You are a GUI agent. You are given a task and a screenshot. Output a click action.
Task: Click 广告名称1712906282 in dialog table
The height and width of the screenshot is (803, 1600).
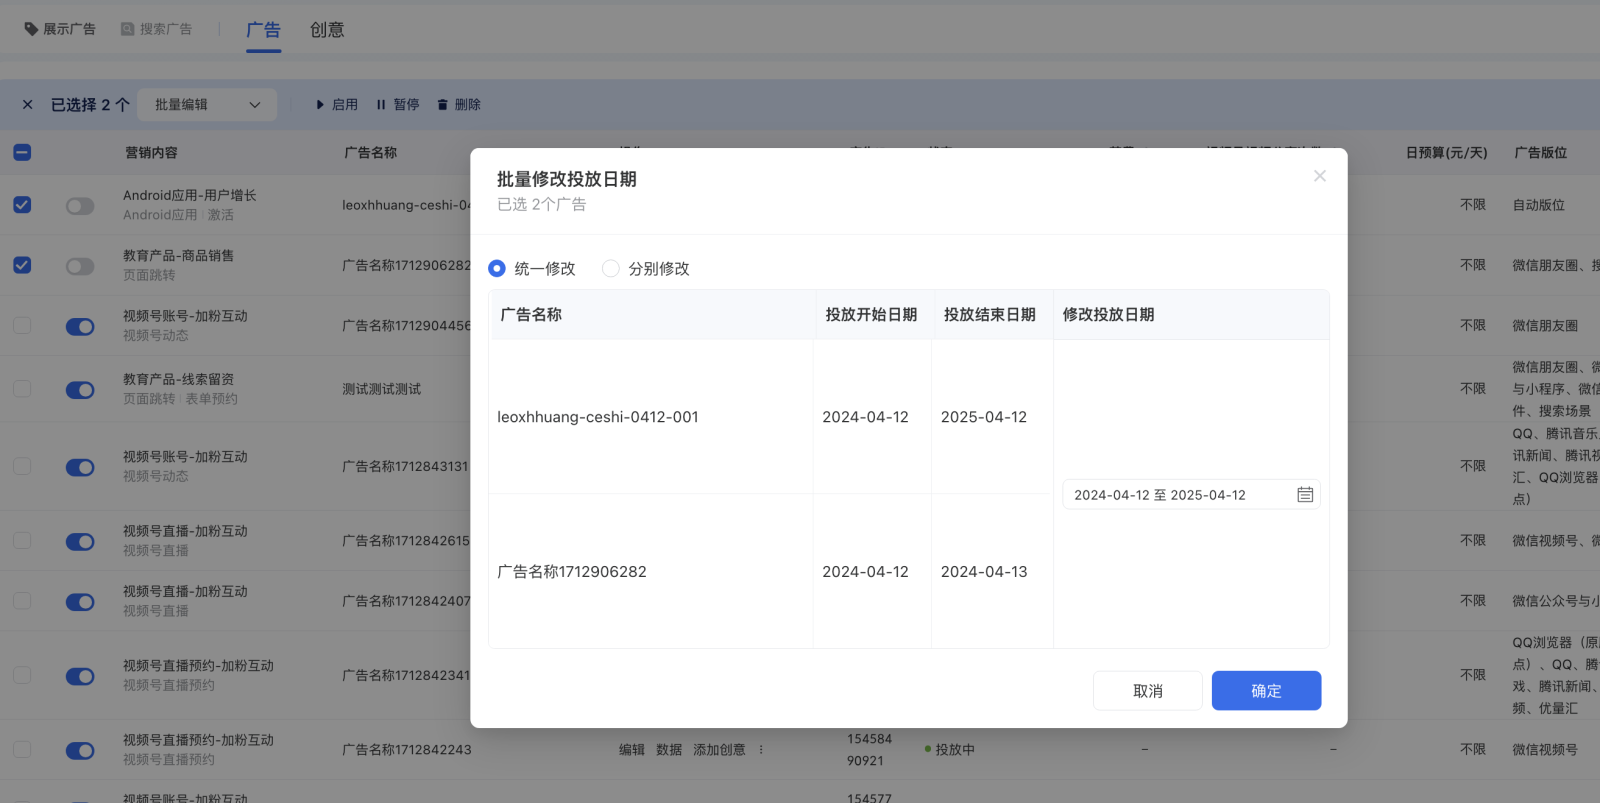(572, 572)
